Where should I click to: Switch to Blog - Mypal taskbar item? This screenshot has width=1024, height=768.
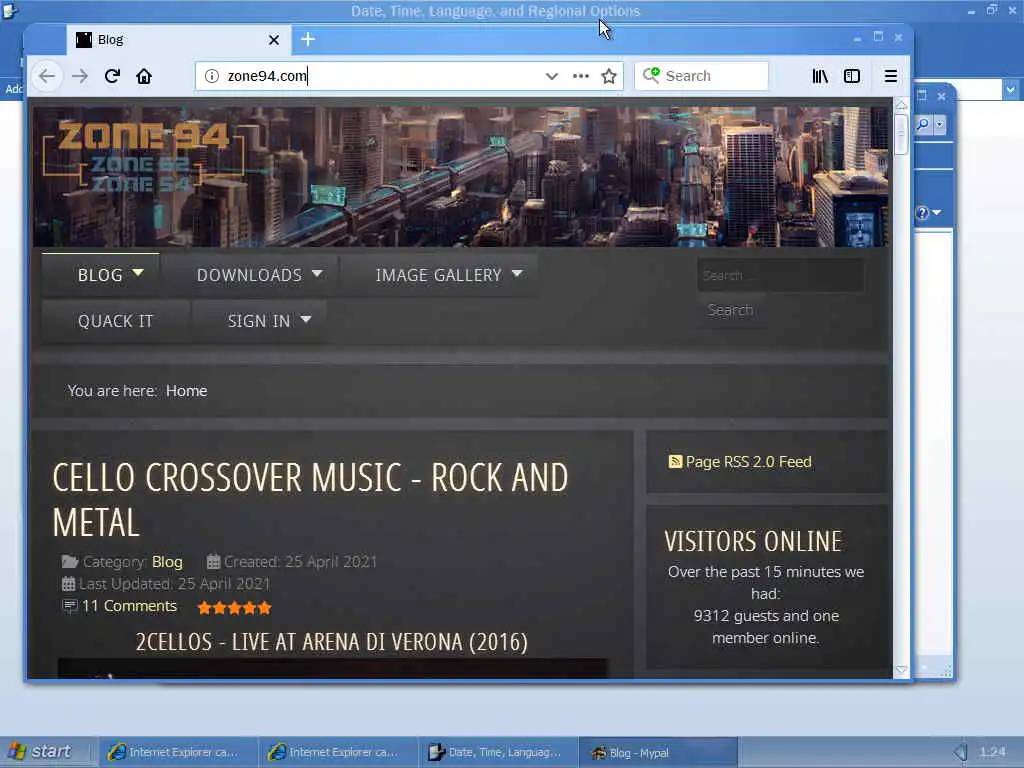(656, 752)
